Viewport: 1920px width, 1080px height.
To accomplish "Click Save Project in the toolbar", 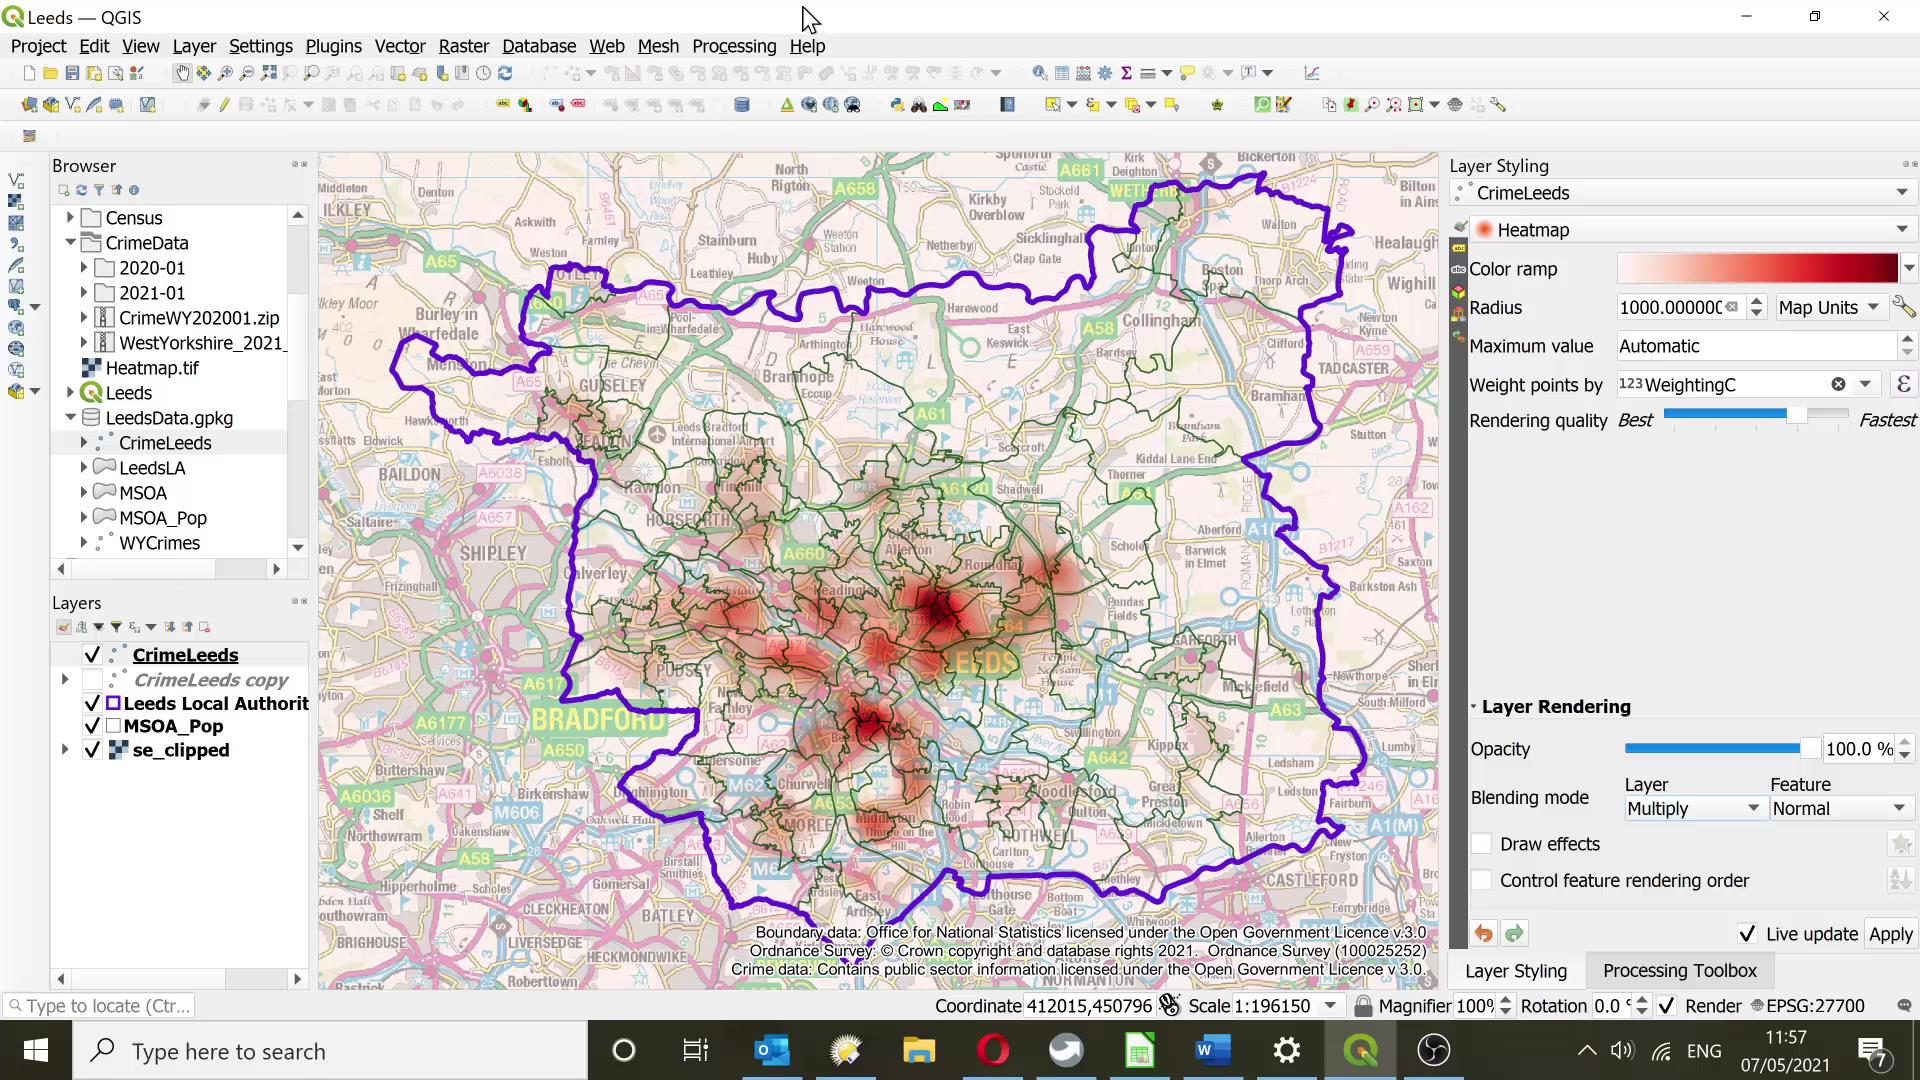I will point(71,72).
